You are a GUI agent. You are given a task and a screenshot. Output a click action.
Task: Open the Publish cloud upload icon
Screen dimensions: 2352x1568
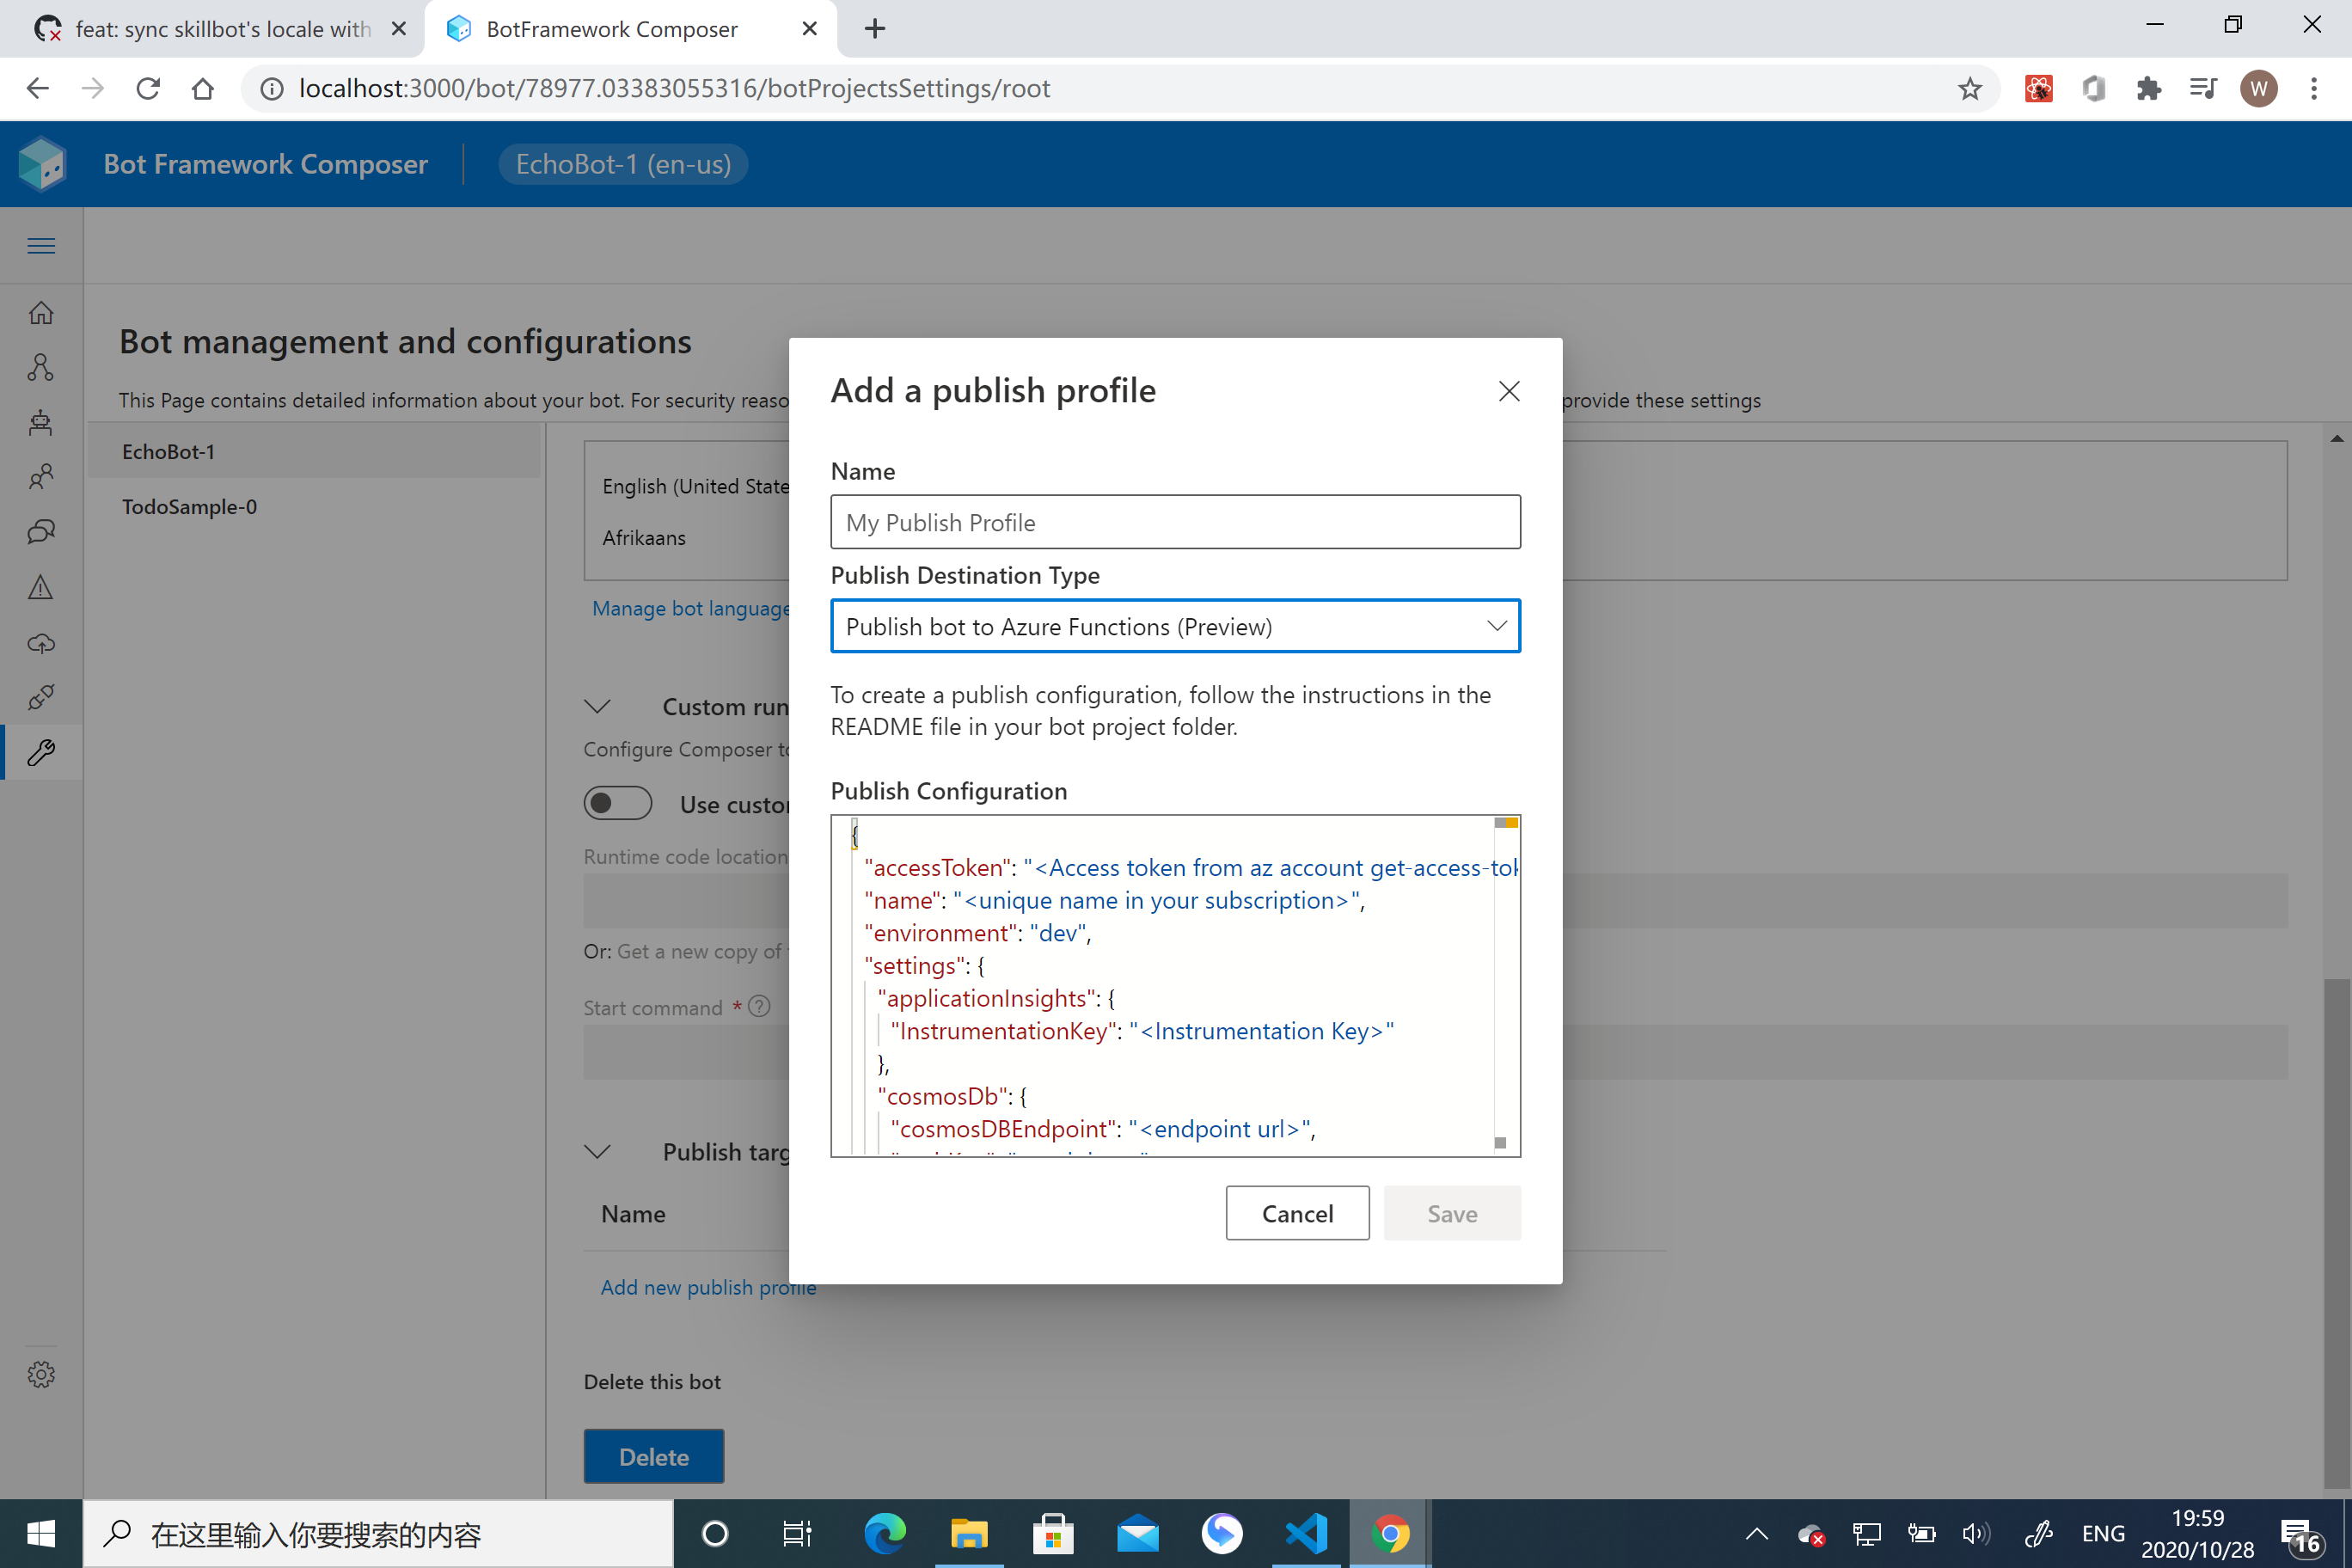(x=41, y=642)
